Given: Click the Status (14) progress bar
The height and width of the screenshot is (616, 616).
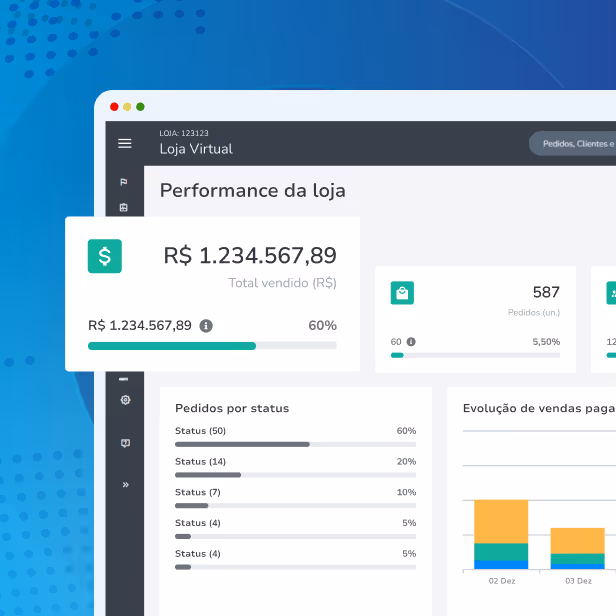Looking at the screenshot, I should coord(295,475).
